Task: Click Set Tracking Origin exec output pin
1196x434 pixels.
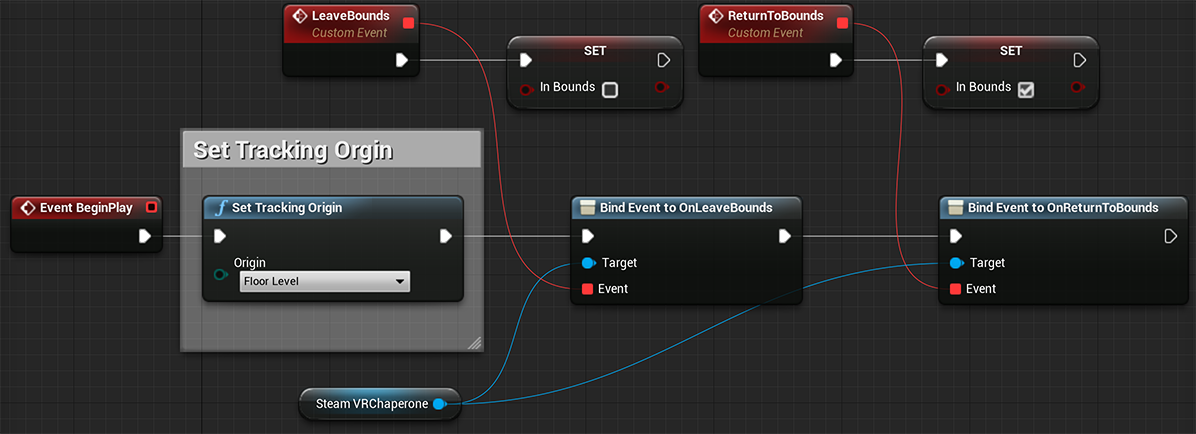Action: click(446, 236)
